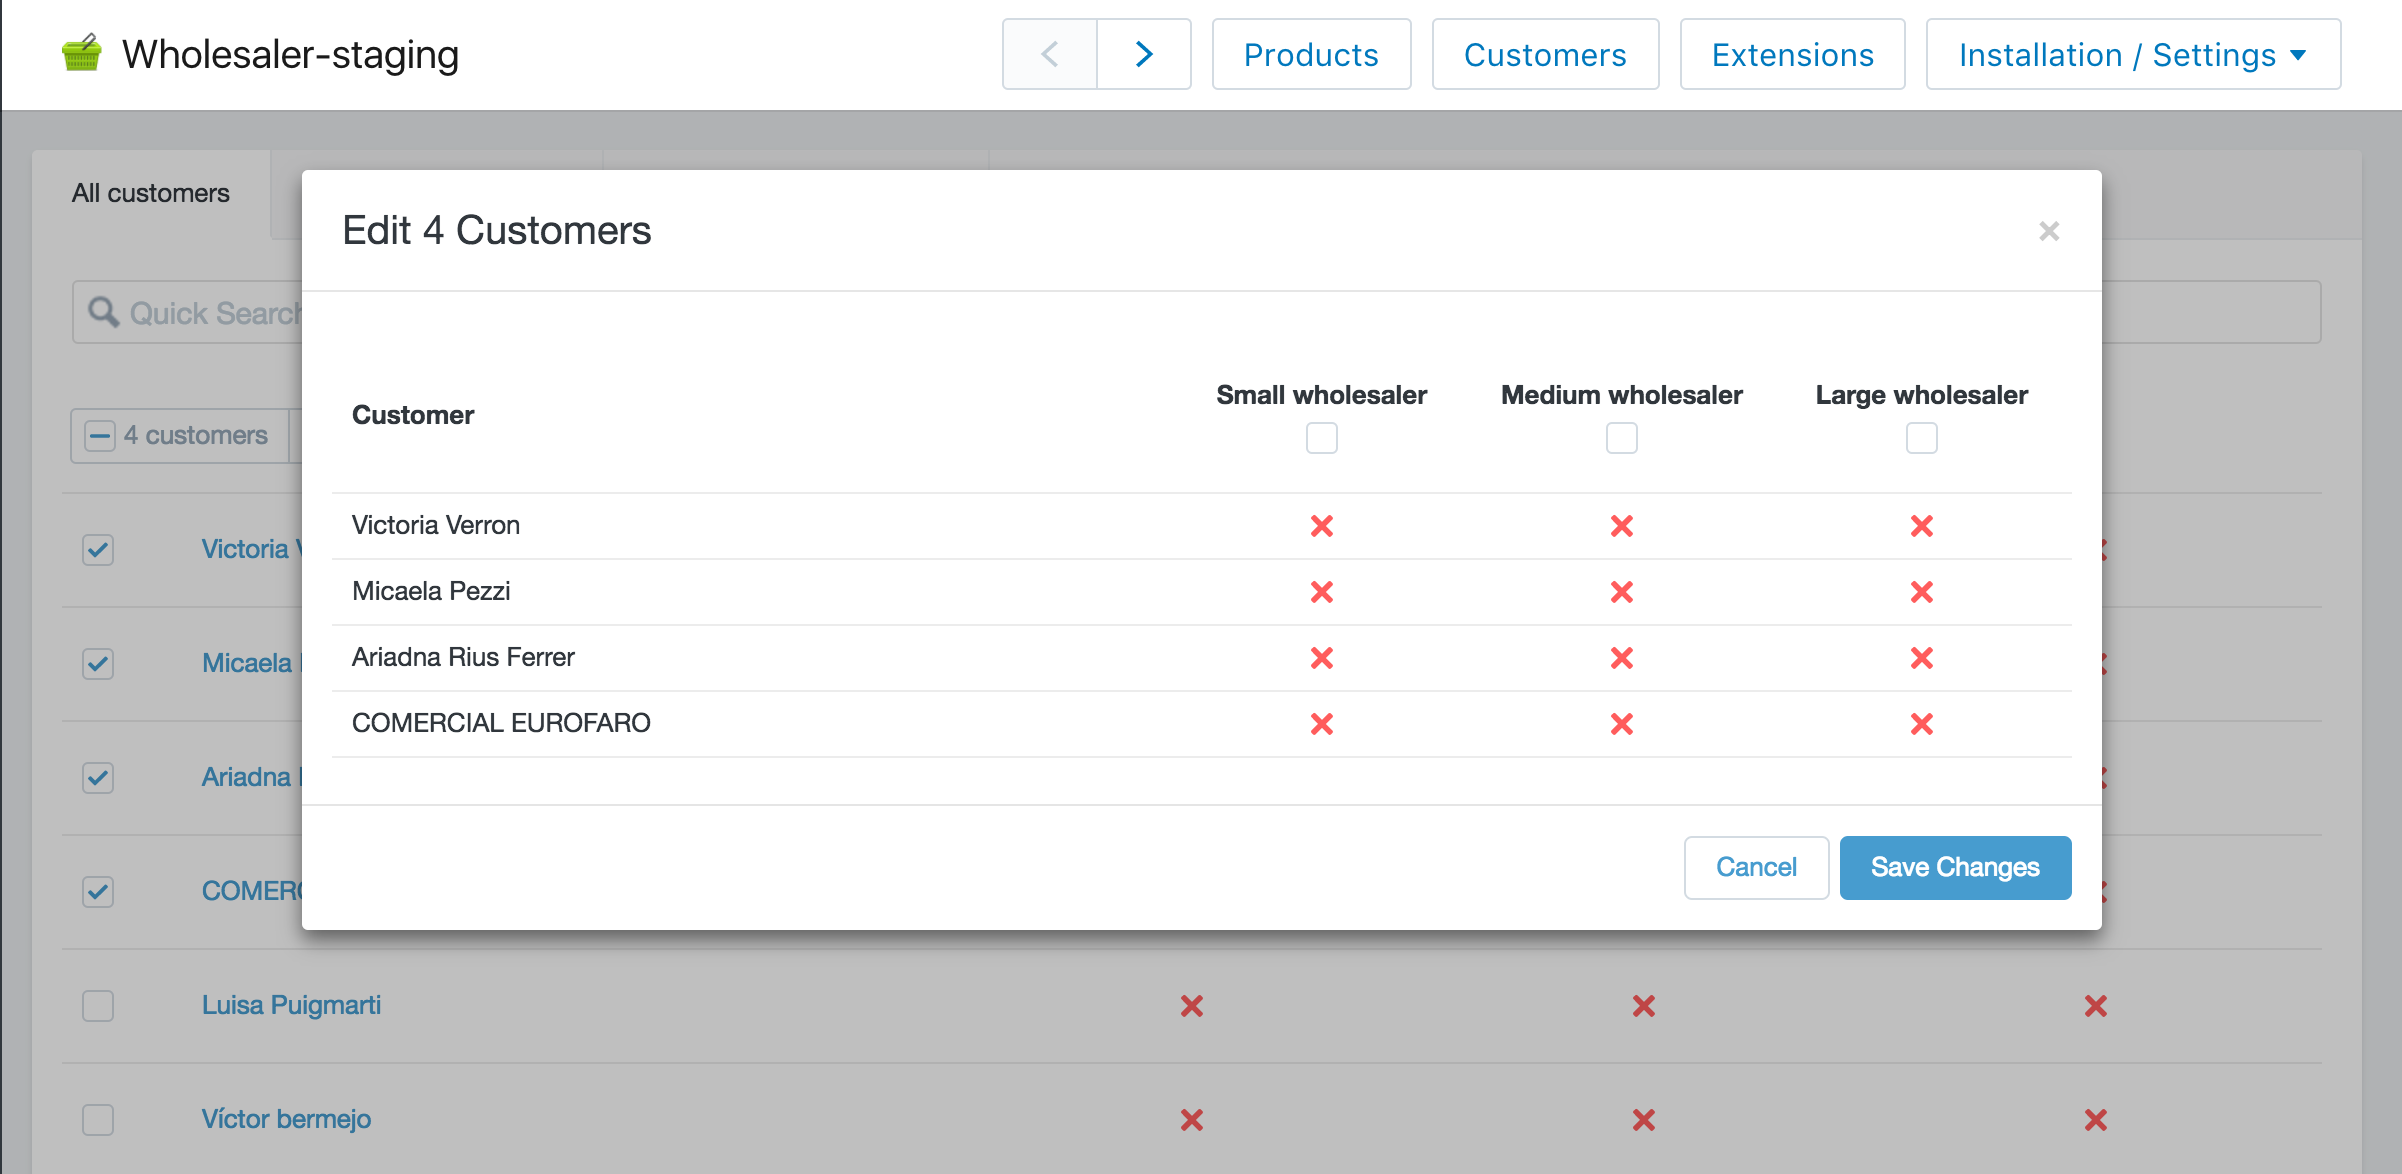This screenshot has height=1174, width=2402.
Task: Uncheck the selected checkbox next to Victoria
Action: tap(97, 549)
